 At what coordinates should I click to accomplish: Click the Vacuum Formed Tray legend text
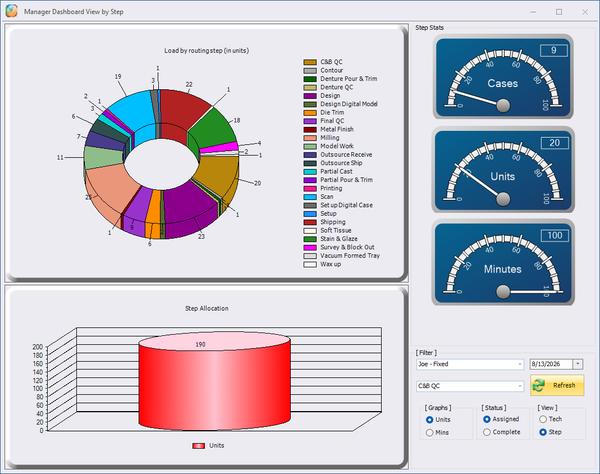pyautogui.click(x=350, y=256)
